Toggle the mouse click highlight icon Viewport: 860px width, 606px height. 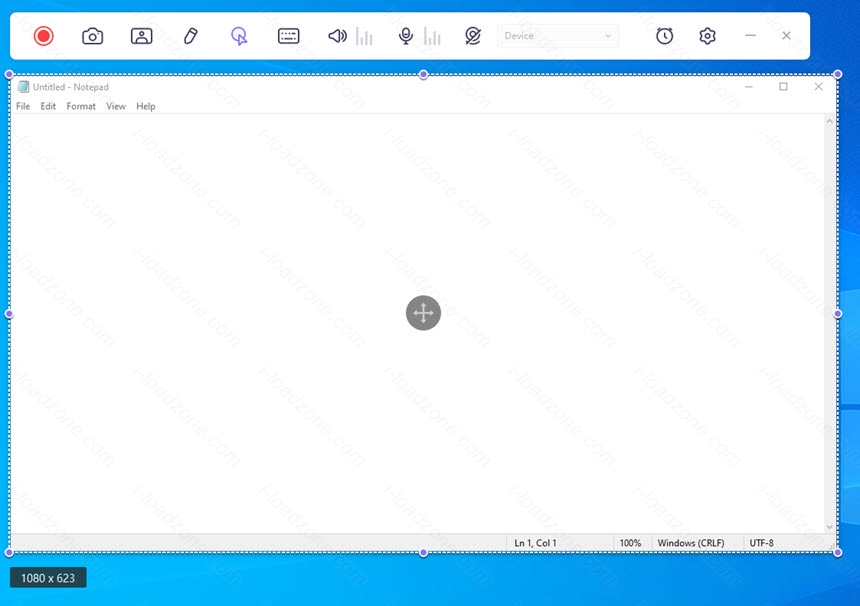pyautogui.click(x=239, y=36)
